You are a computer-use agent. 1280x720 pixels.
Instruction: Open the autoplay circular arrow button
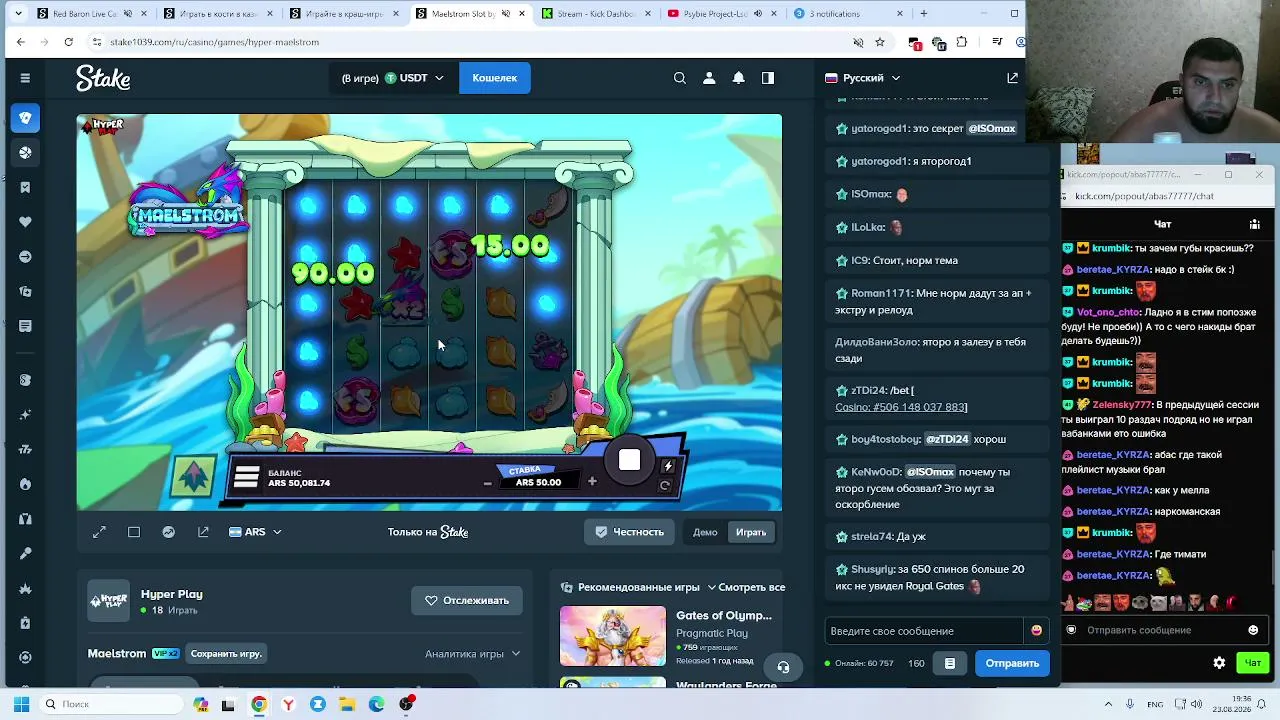coord(665,486)
